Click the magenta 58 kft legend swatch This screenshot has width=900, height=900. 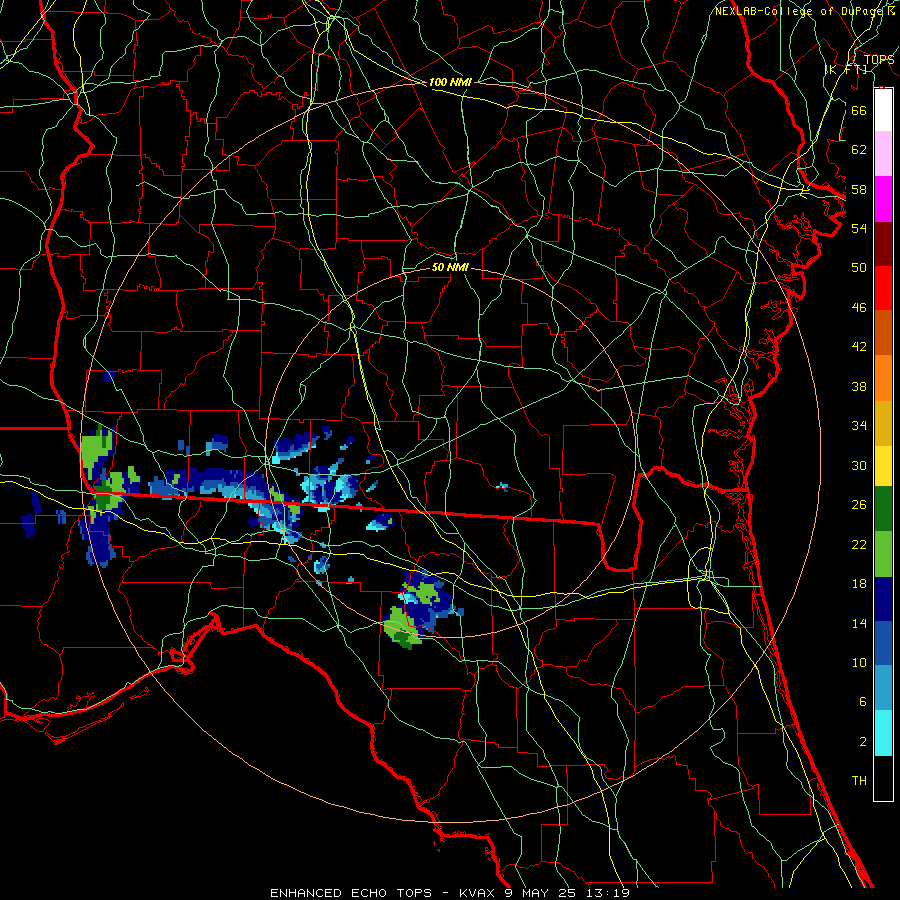coord(883,199)
